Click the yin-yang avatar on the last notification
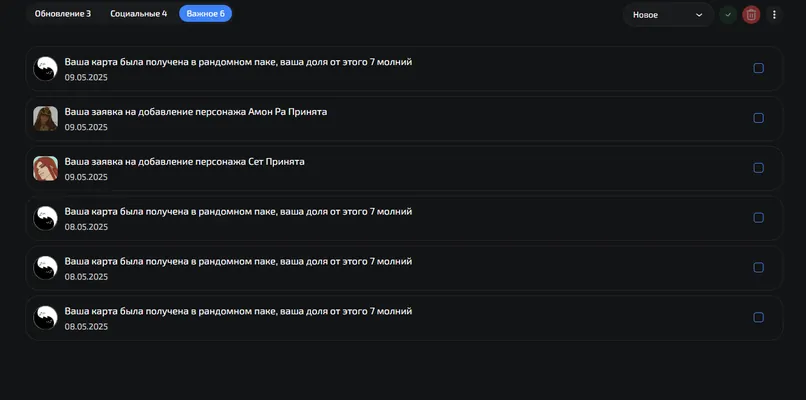806x400 pixels. click(x=45, y=318)
